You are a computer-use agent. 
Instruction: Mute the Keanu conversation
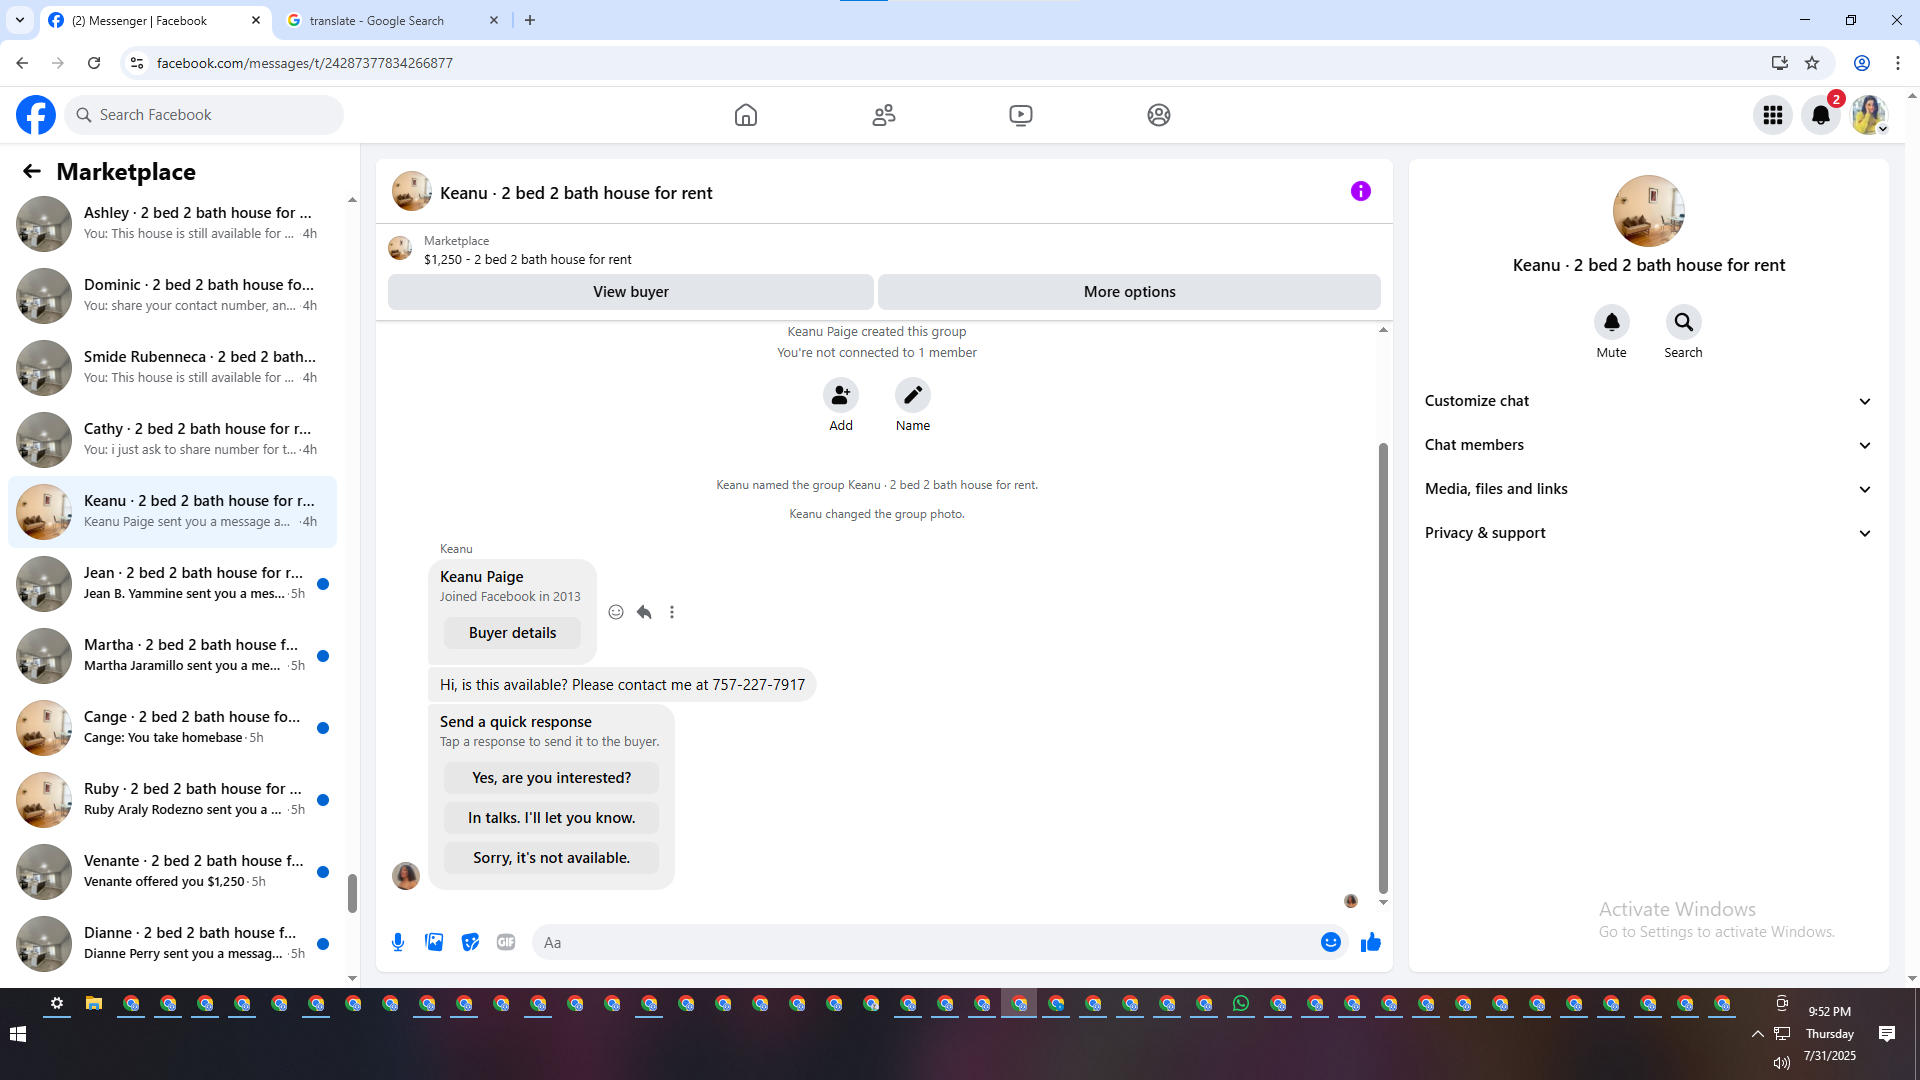[1611, 322]
